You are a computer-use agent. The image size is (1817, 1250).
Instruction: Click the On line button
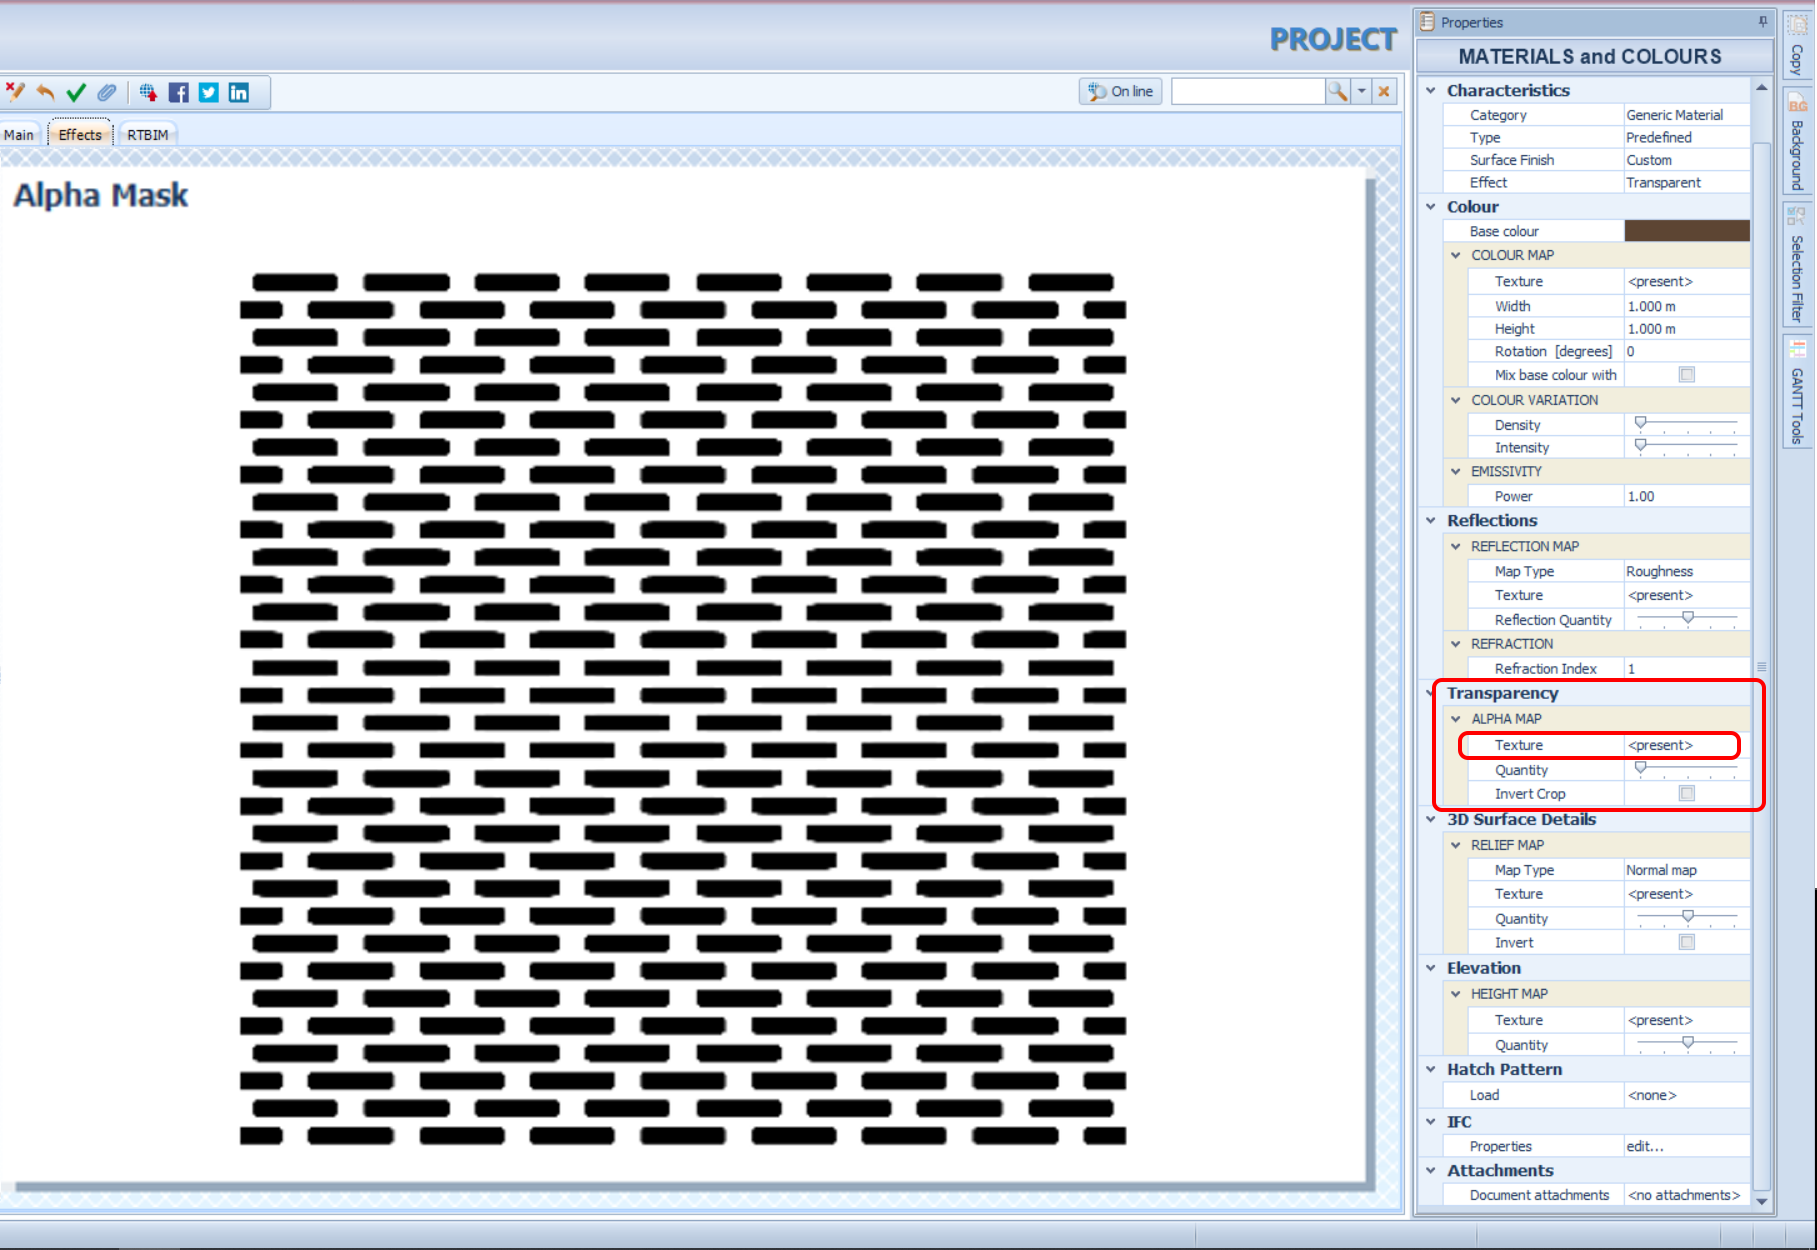(x=1120, y=91)
